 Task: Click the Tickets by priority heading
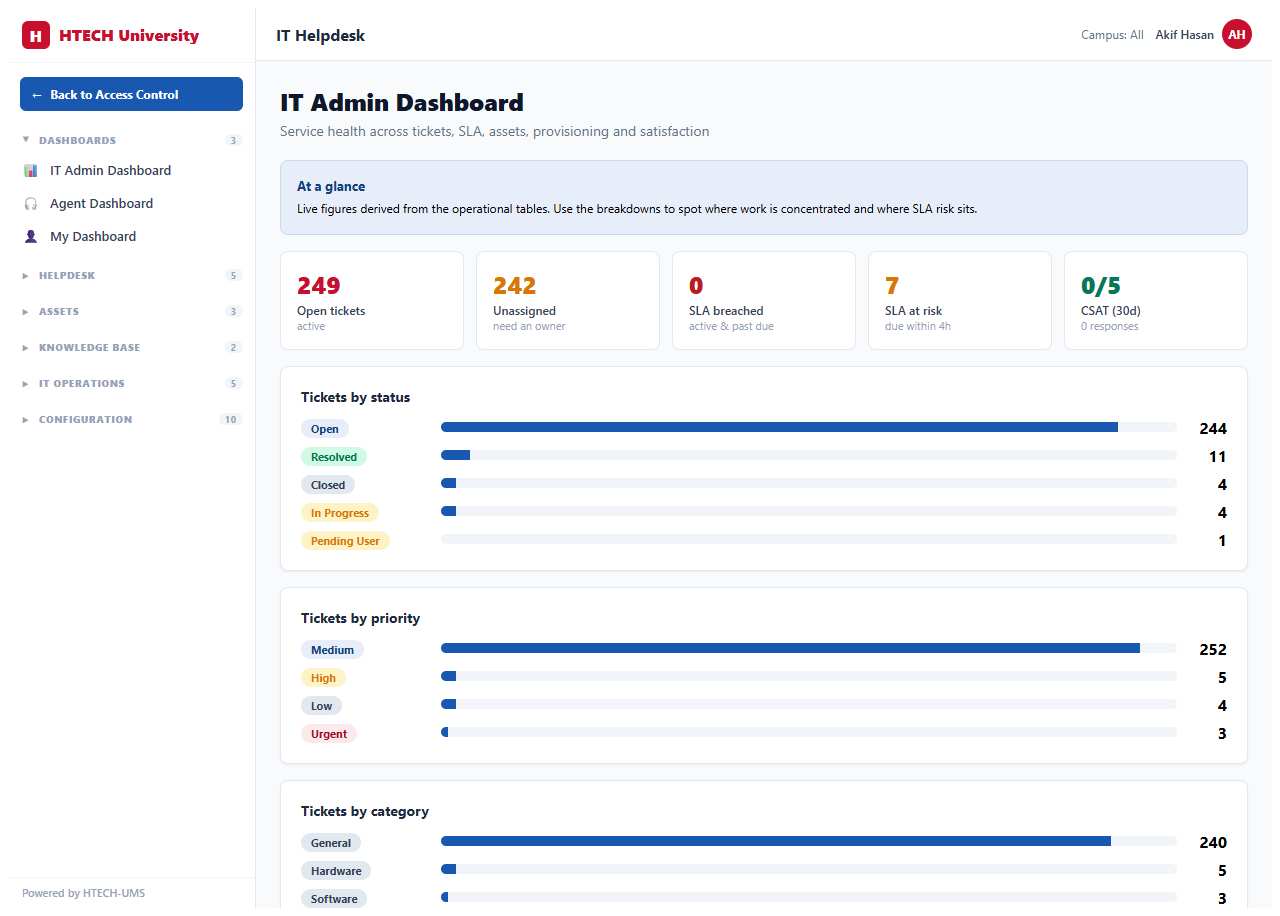(x=361, y=618)
